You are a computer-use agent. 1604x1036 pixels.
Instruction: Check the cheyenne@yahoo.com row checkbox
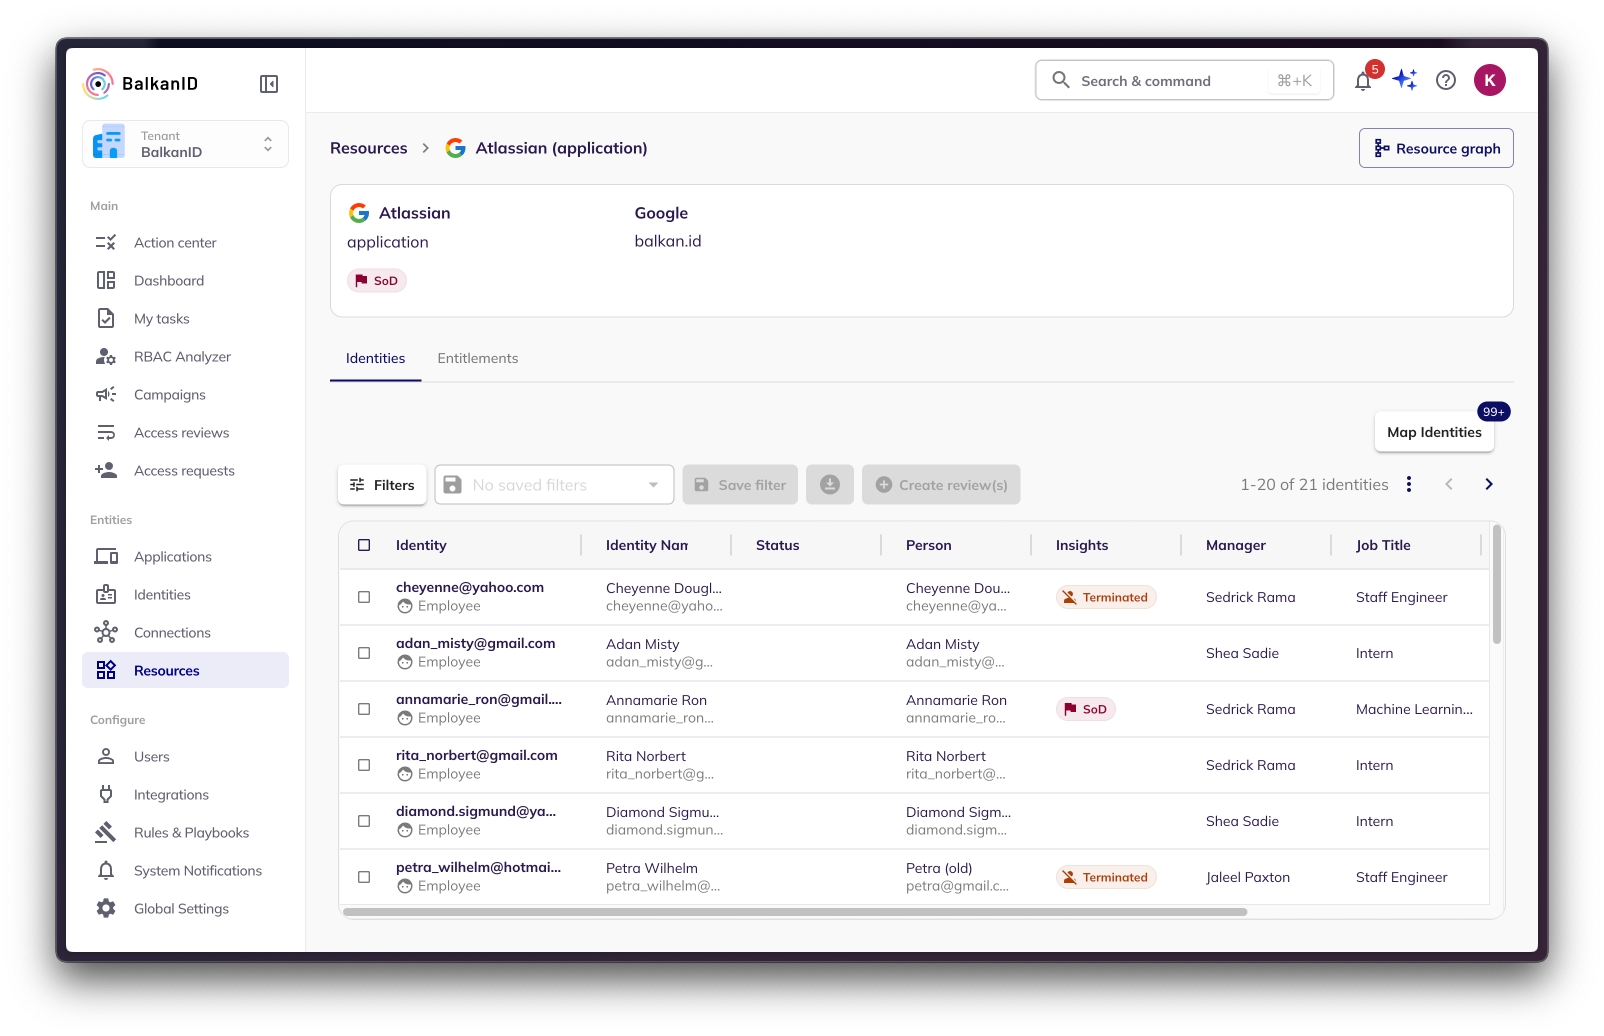(364, 598)
